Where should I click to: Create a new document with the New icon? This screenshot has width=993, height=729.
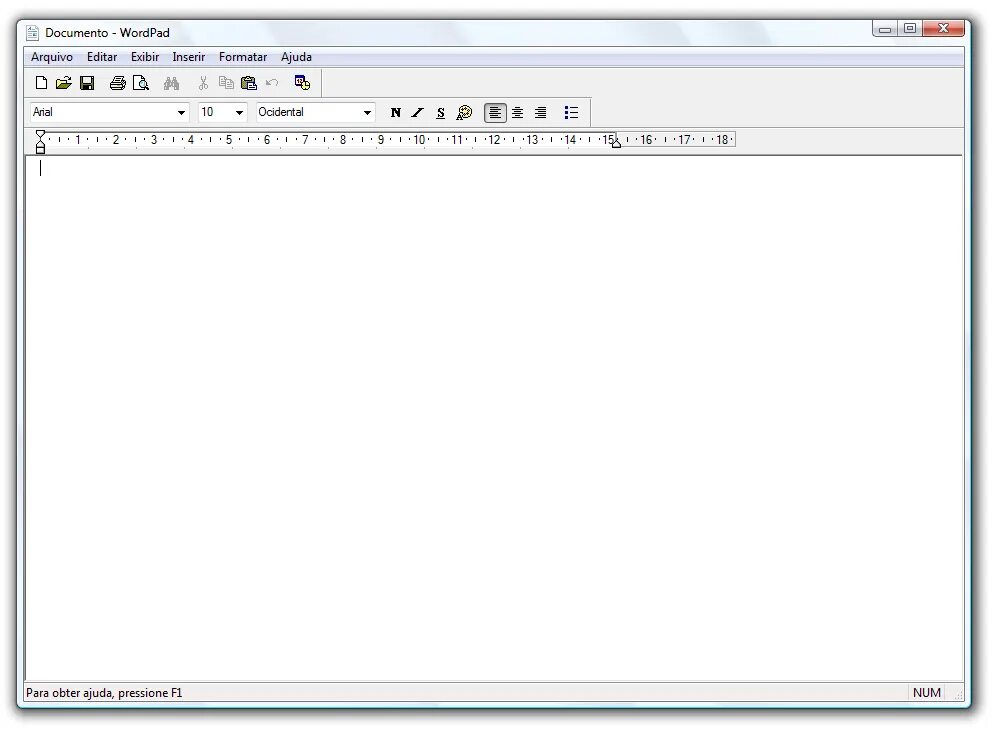pos(41,83)
